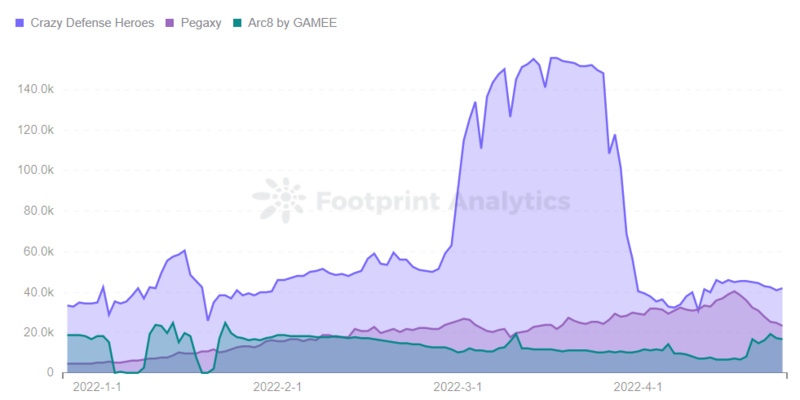
Task: Select the 2022-1-1 x-axis date label
Action: click(97, 385)
